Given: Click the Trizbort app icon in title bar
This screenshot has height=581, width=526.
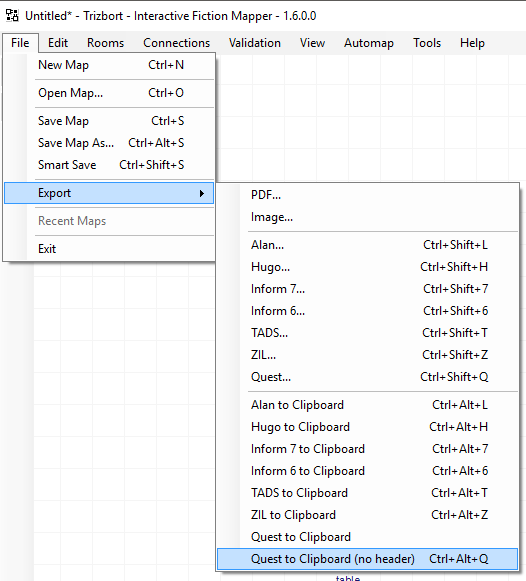Looking at the screenshot, I should tap(12, 16).
